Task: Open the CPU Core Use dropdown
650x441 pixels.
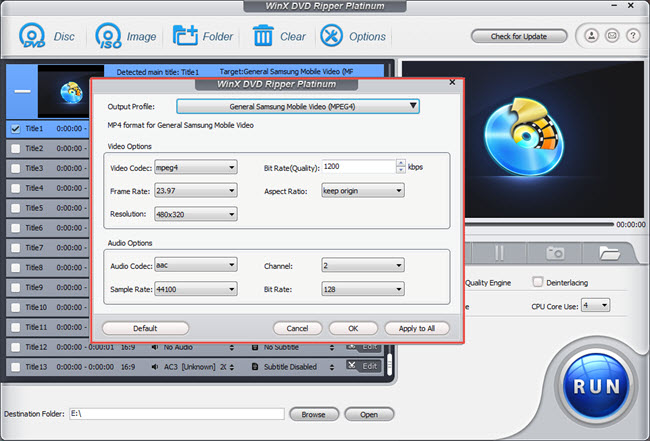Action: (x=595, y=306)
